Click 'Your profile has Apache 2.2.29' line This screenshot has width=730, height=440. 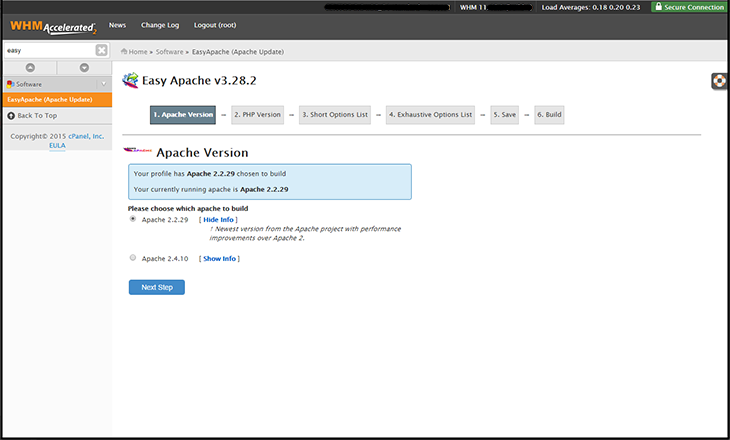(210, 174)
